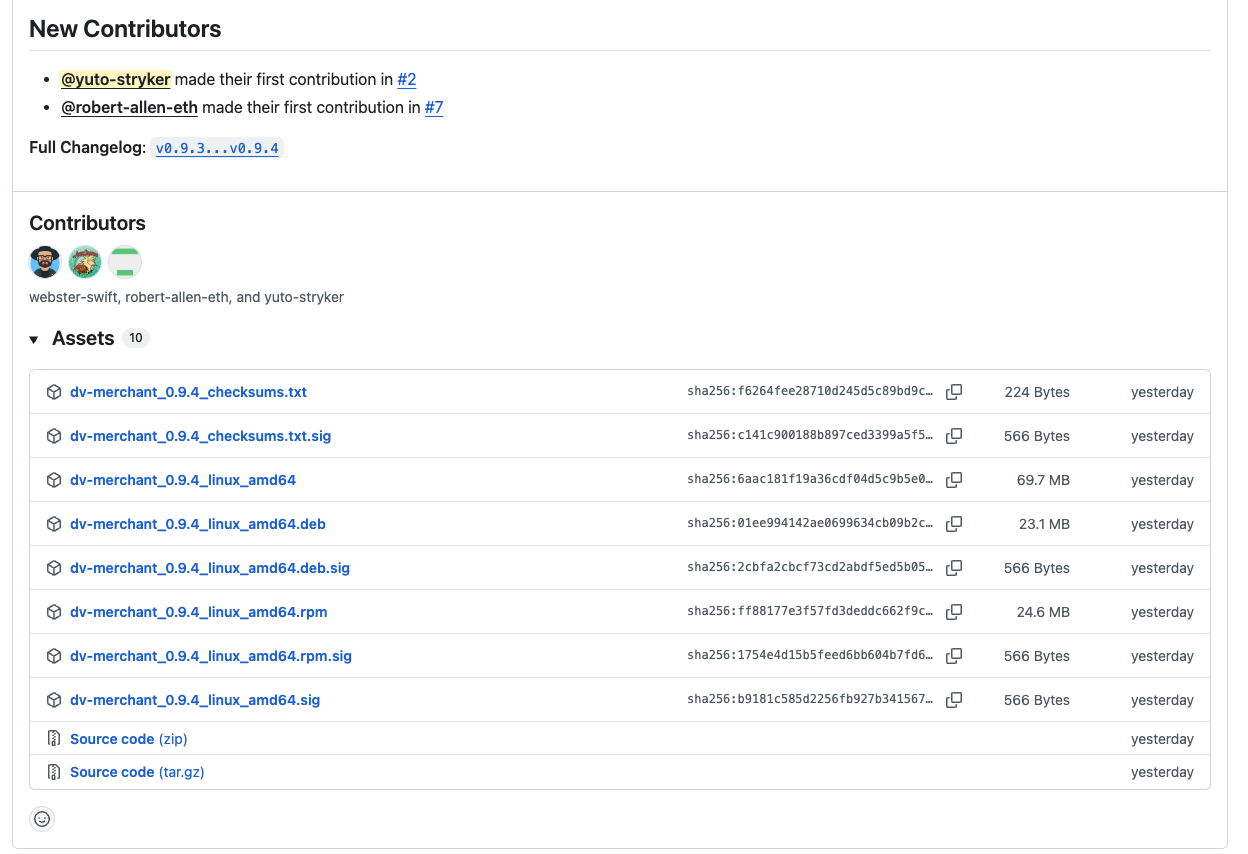
Task: Click sha256:c141c900188b897ced3399a5f5 hash text
Action: point(811,436)
